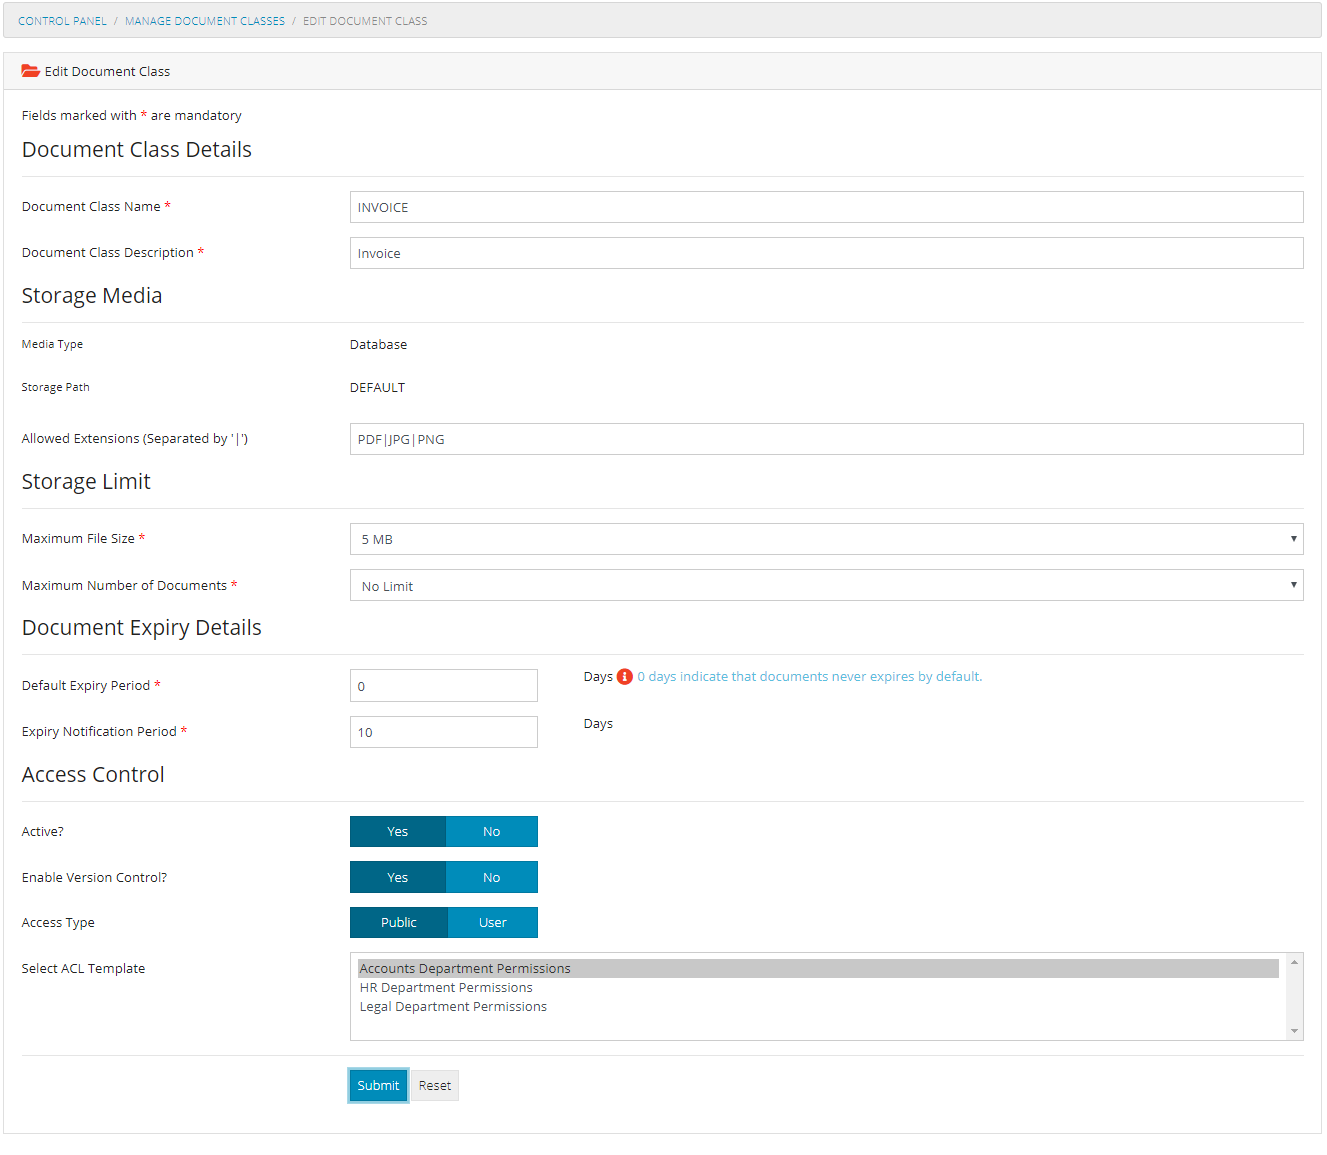Image resolution: width=1327 pixels, height=1155 pixels.
Task: Disable version control by choosing No
Action: pyautogui.click(x=491, y=878)
